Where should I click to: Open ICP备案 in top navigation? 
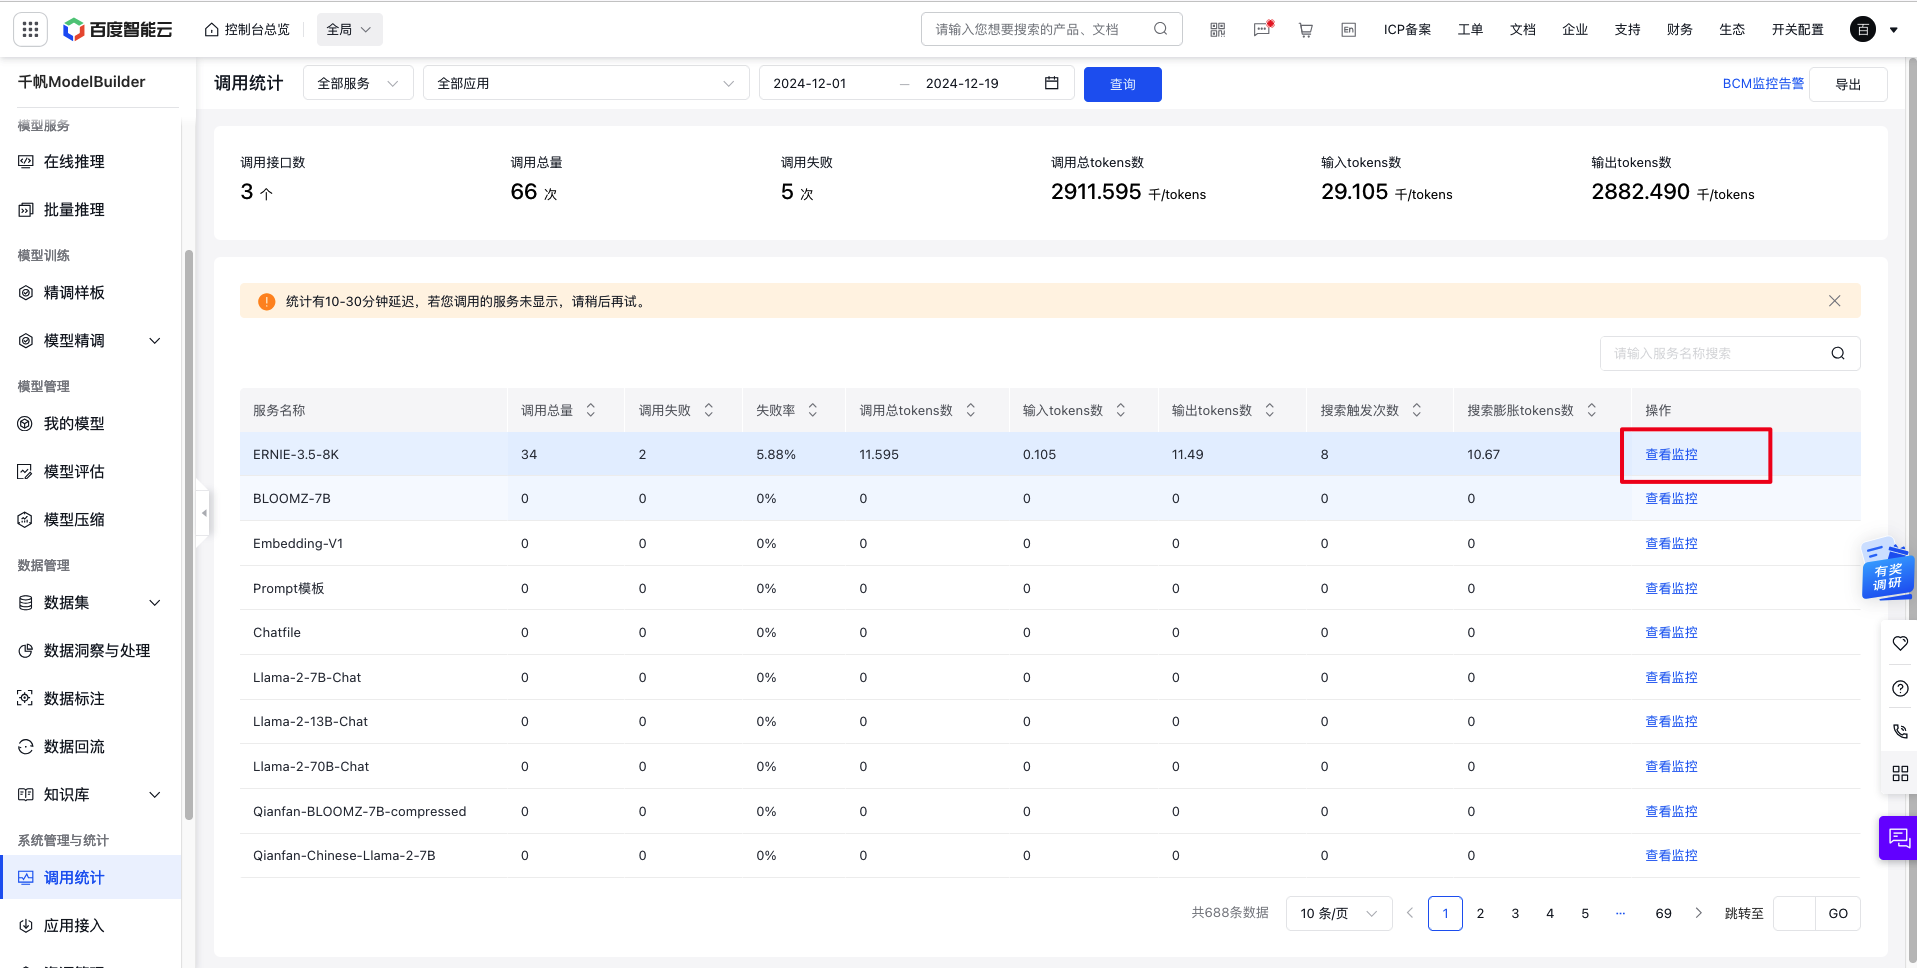click(1407, 30)
